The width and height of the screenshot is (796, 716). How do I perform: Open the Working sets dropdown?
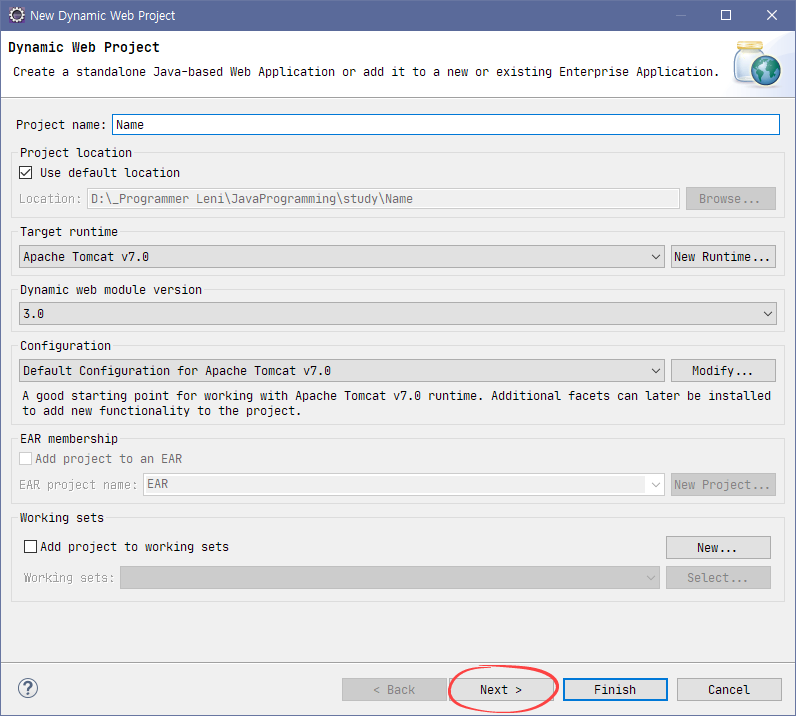pyautogui.click(x=390, y=578)
